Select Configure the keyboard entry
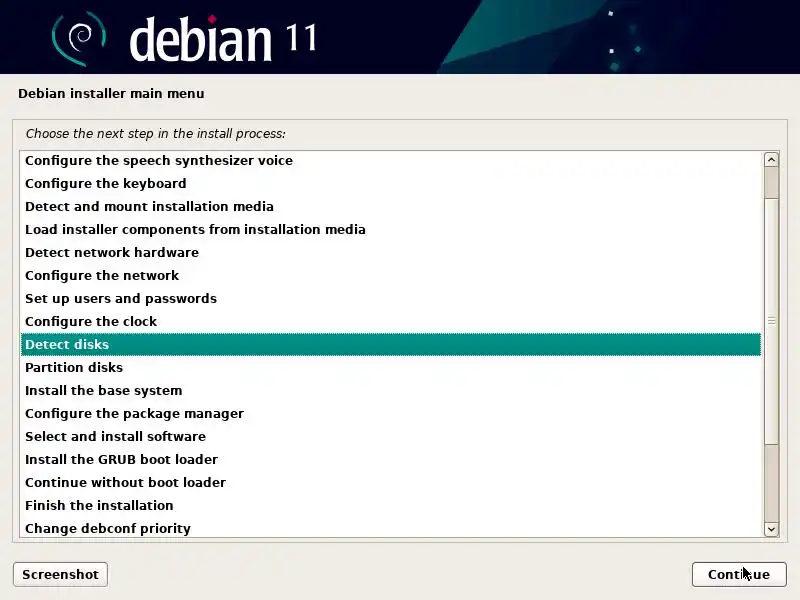Screen dimensions: 800x600 (391, 183)
